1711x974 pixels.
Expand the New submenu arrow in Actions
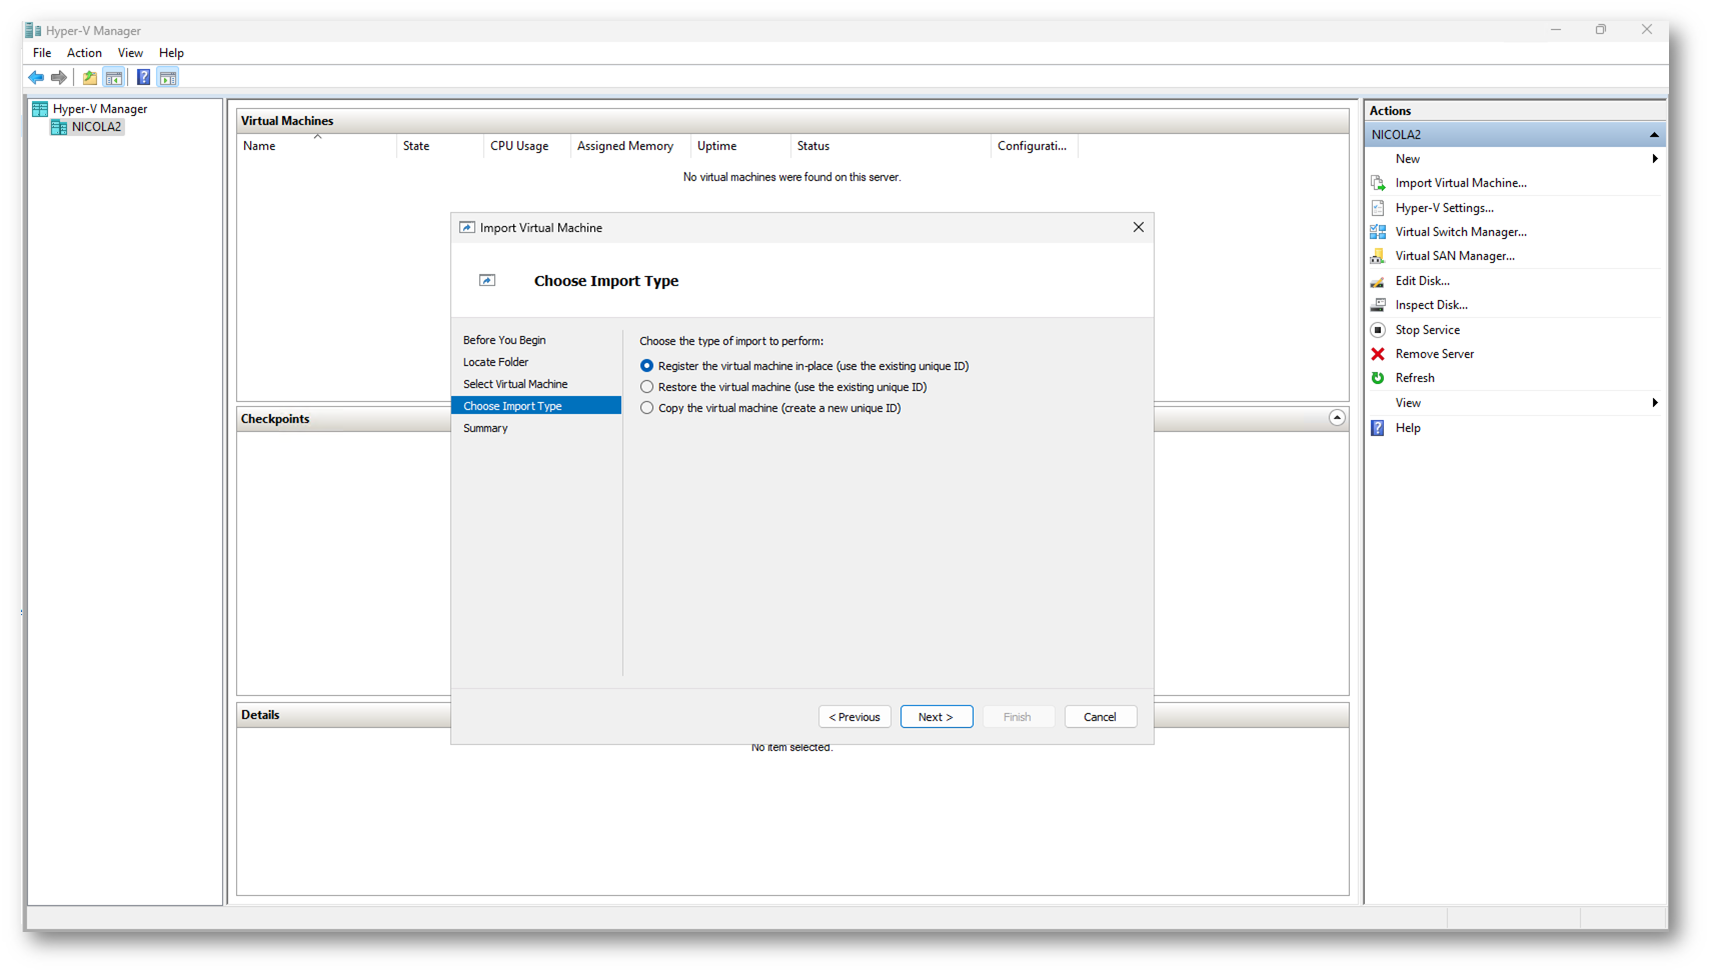click(1655, 159)
